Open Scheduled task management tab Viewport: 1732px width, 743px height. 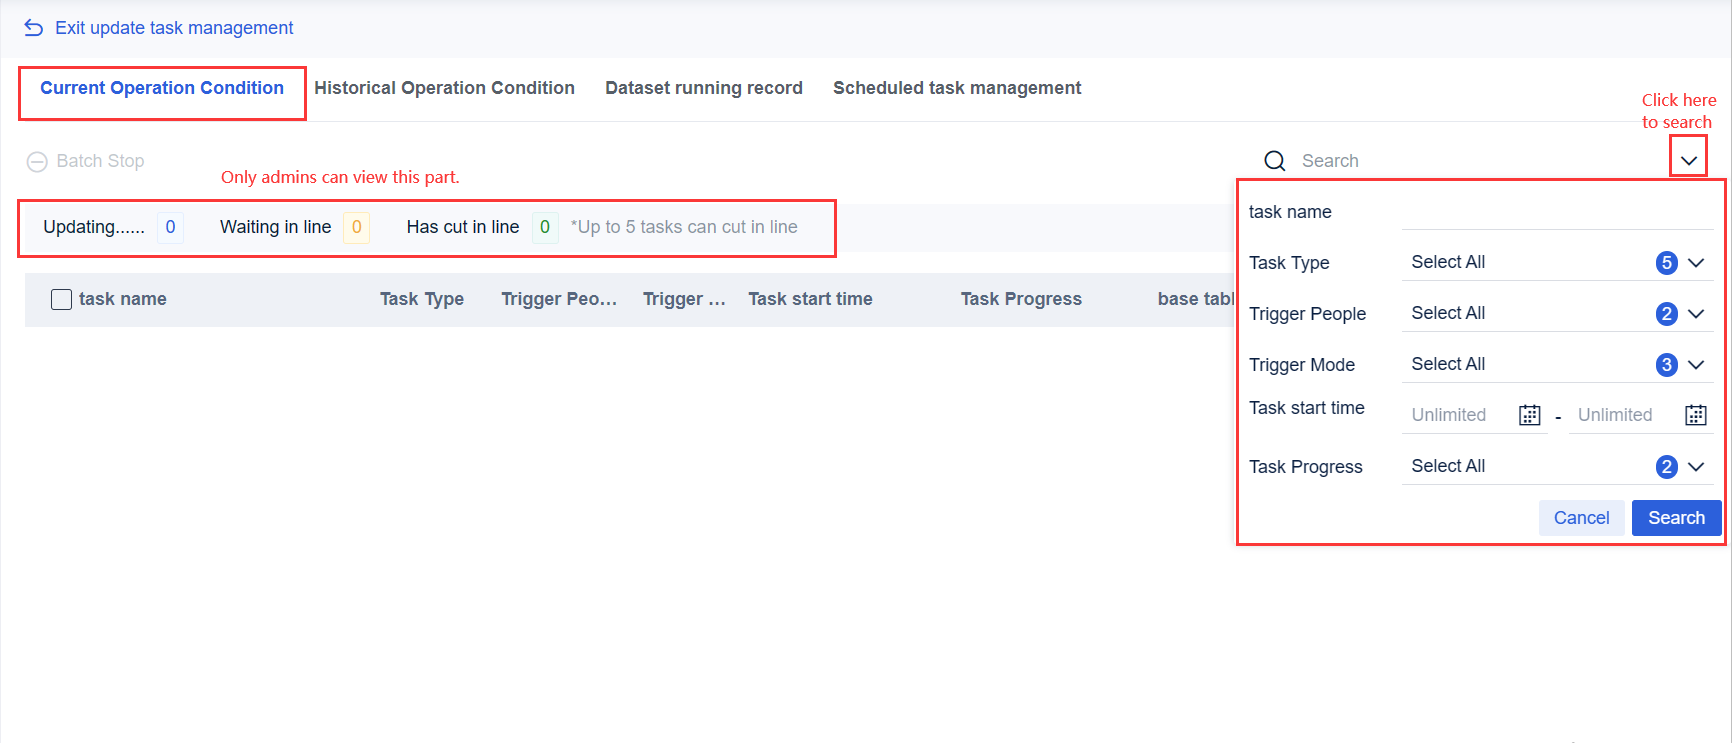point(957,88)
